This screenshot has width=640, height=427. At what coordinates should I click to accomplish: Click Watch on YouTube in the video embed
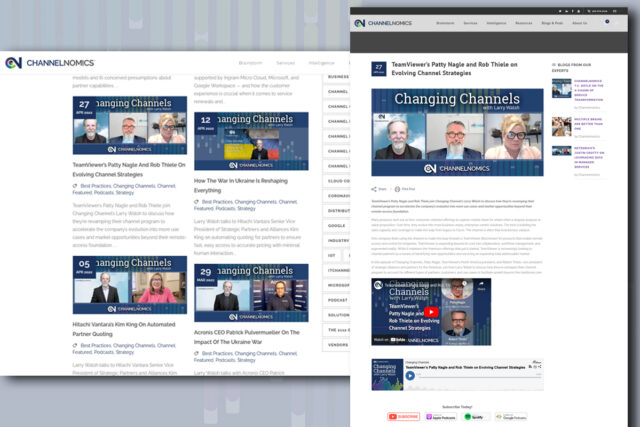389,339
